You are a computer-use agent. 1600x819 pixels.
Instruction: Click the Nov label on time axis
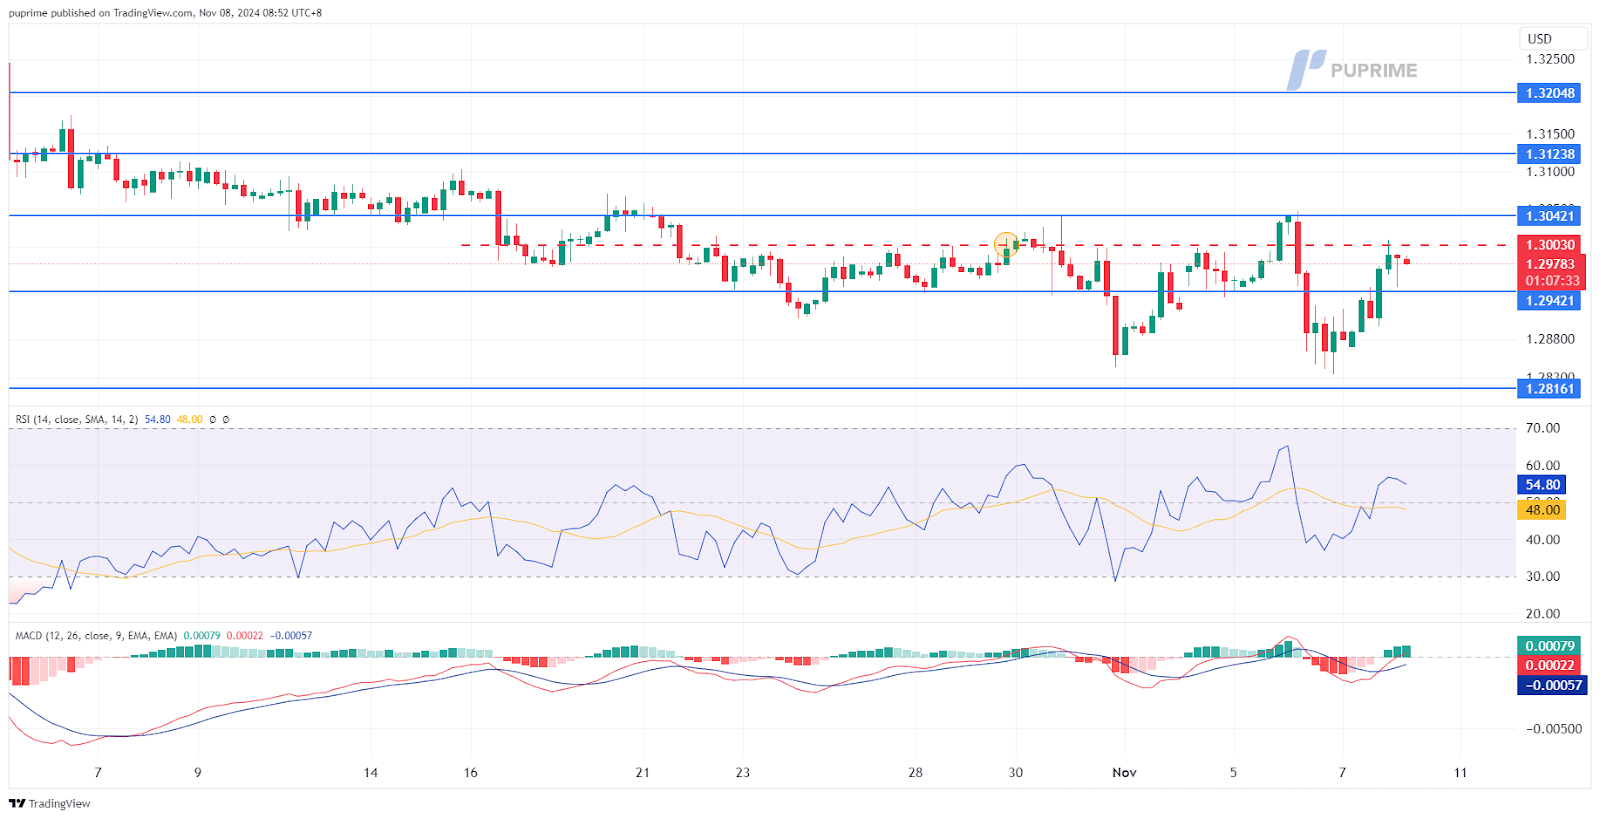(x=1124, y=772)
